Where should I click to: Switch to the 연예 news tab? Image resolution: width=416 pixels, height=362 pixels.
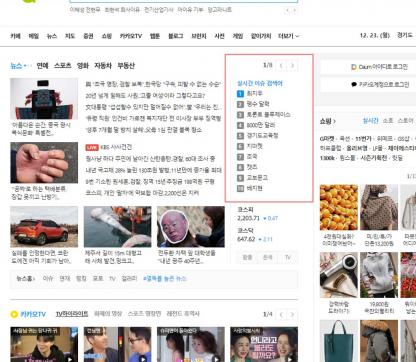[x=42, y=66]
